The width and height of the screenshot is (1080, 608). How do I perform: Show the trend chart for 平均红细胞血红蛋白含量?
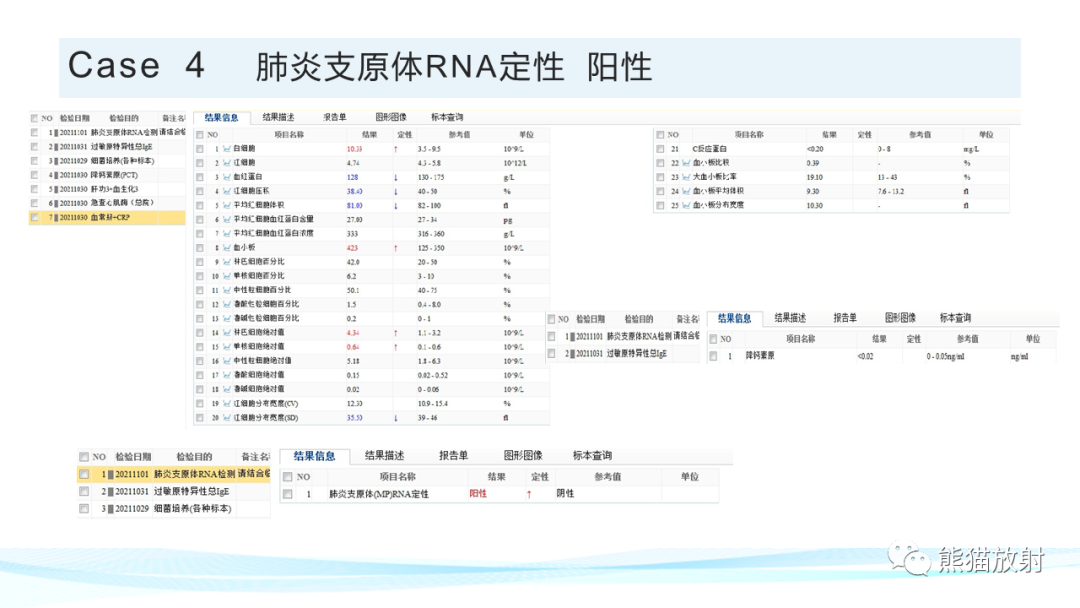(x=227, y=219)
